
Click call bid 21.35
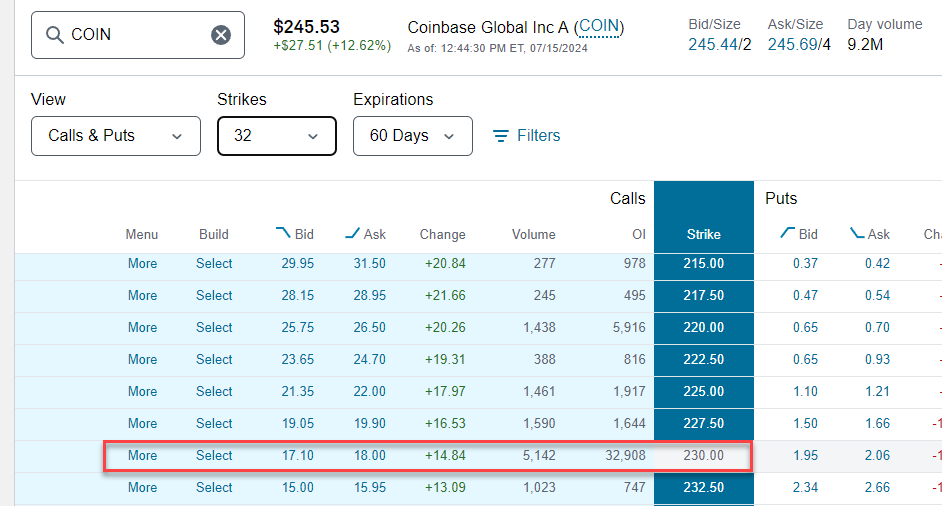click(x=297, y=391)
